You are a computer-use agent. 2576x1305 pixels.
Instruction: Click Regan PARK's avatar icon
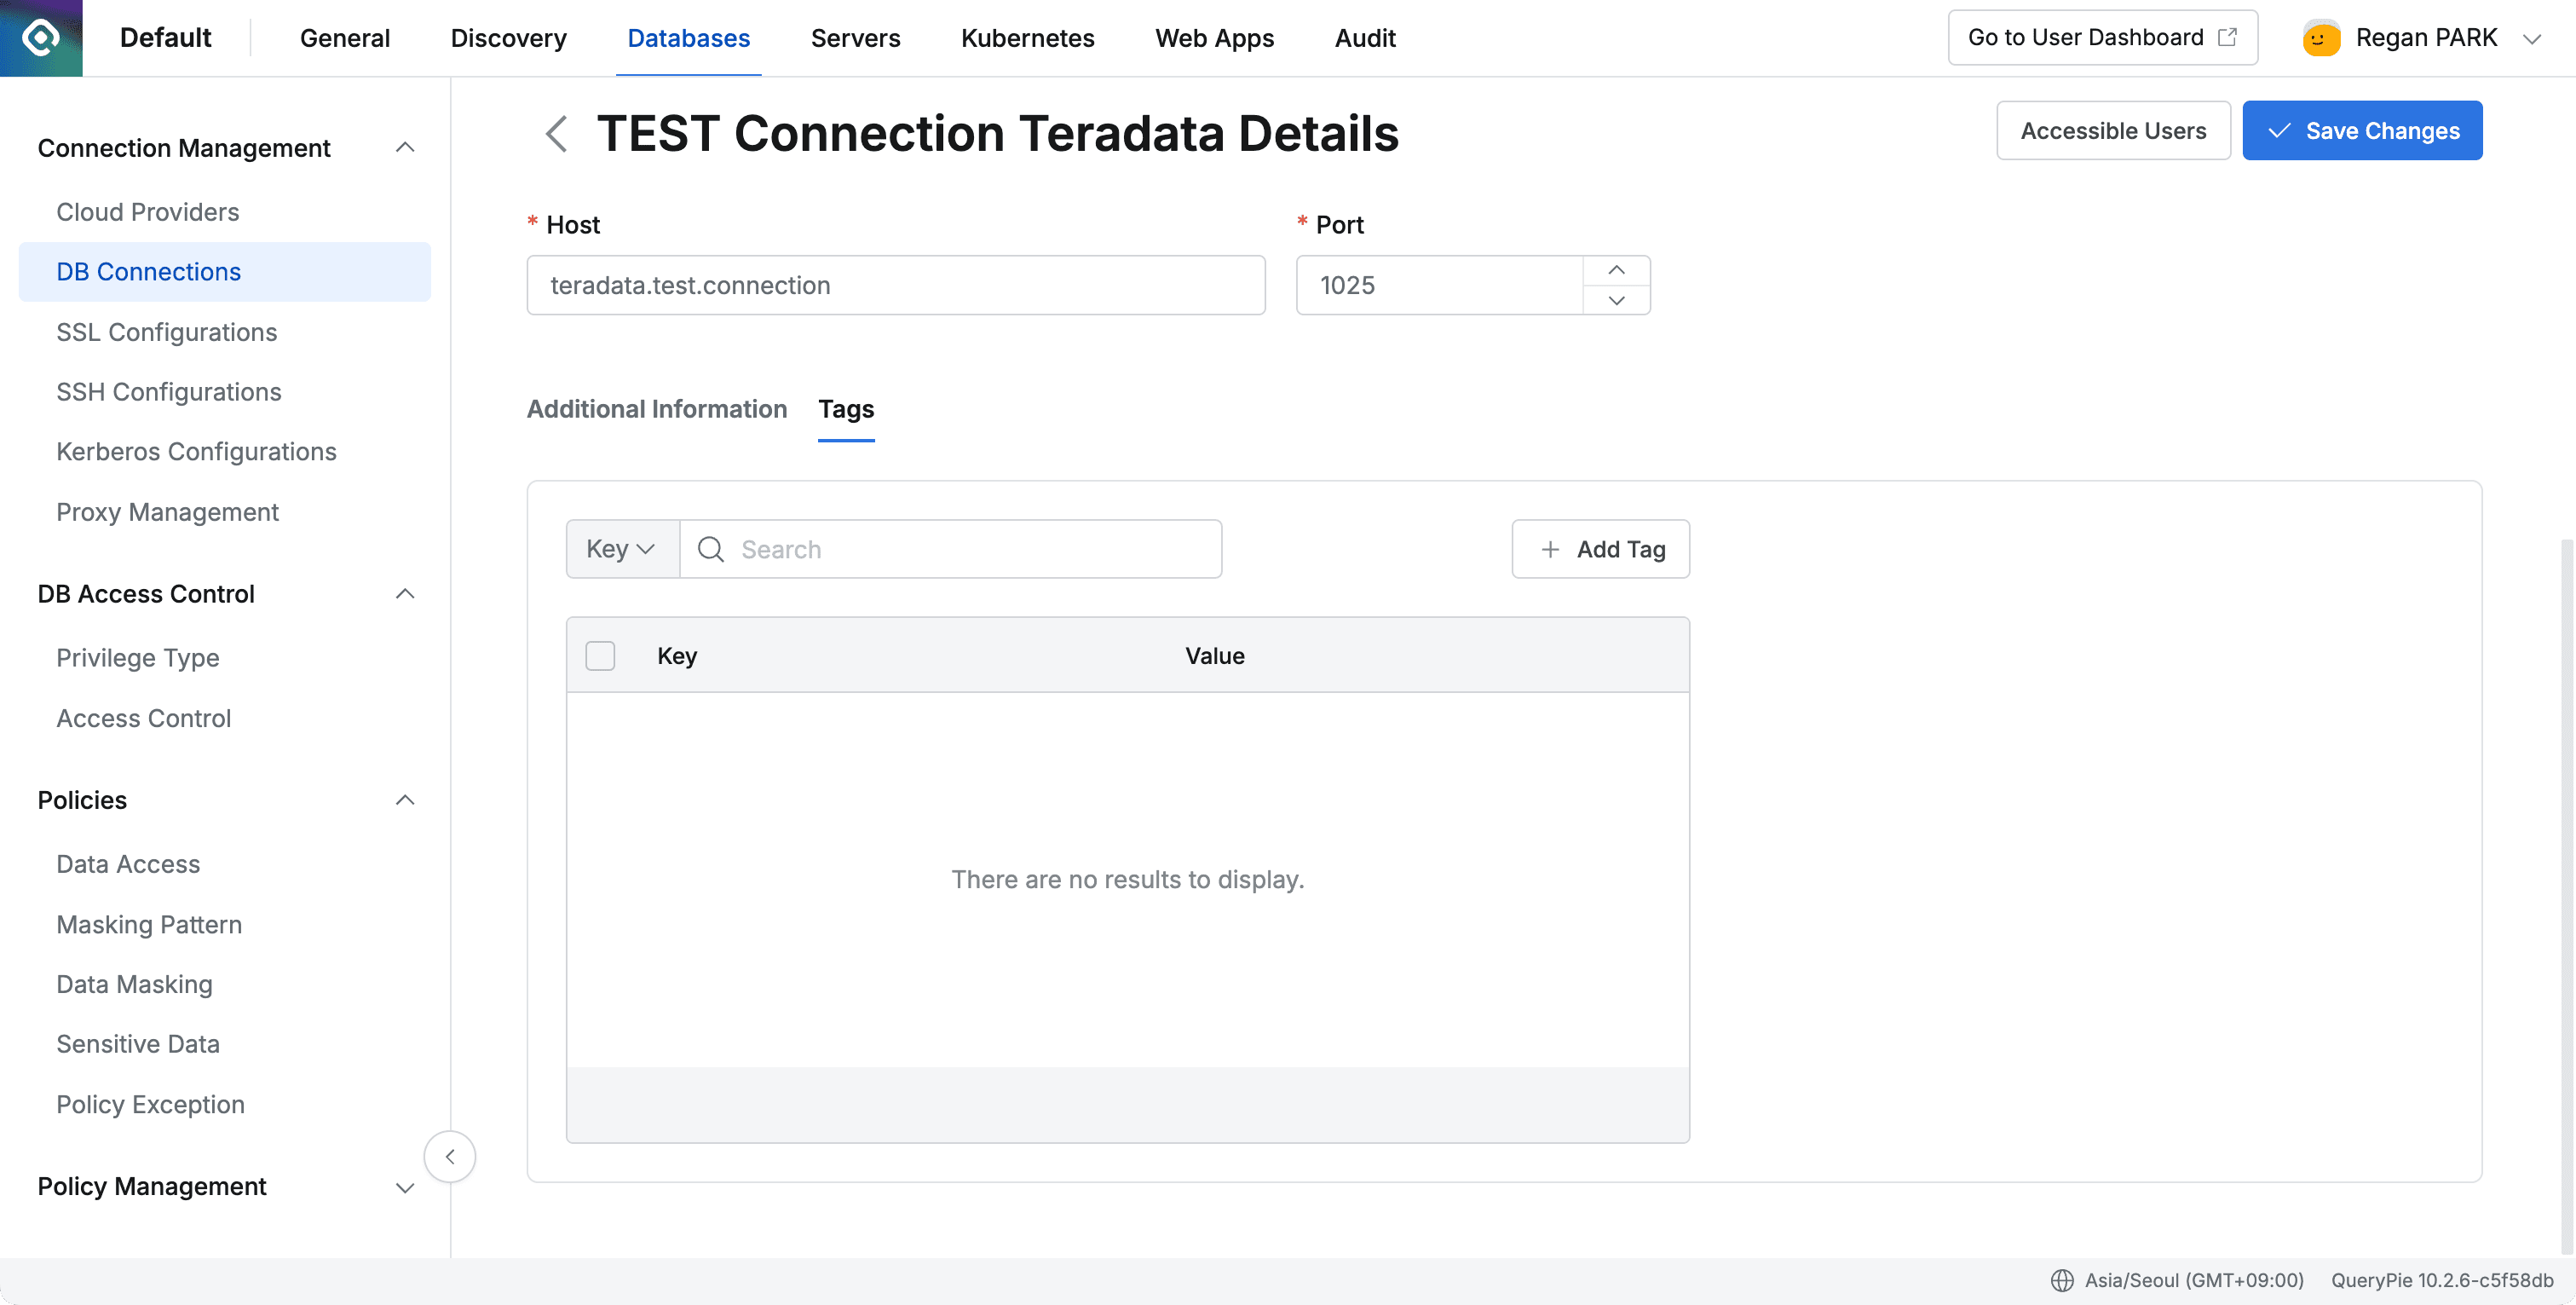(2321, 37)
